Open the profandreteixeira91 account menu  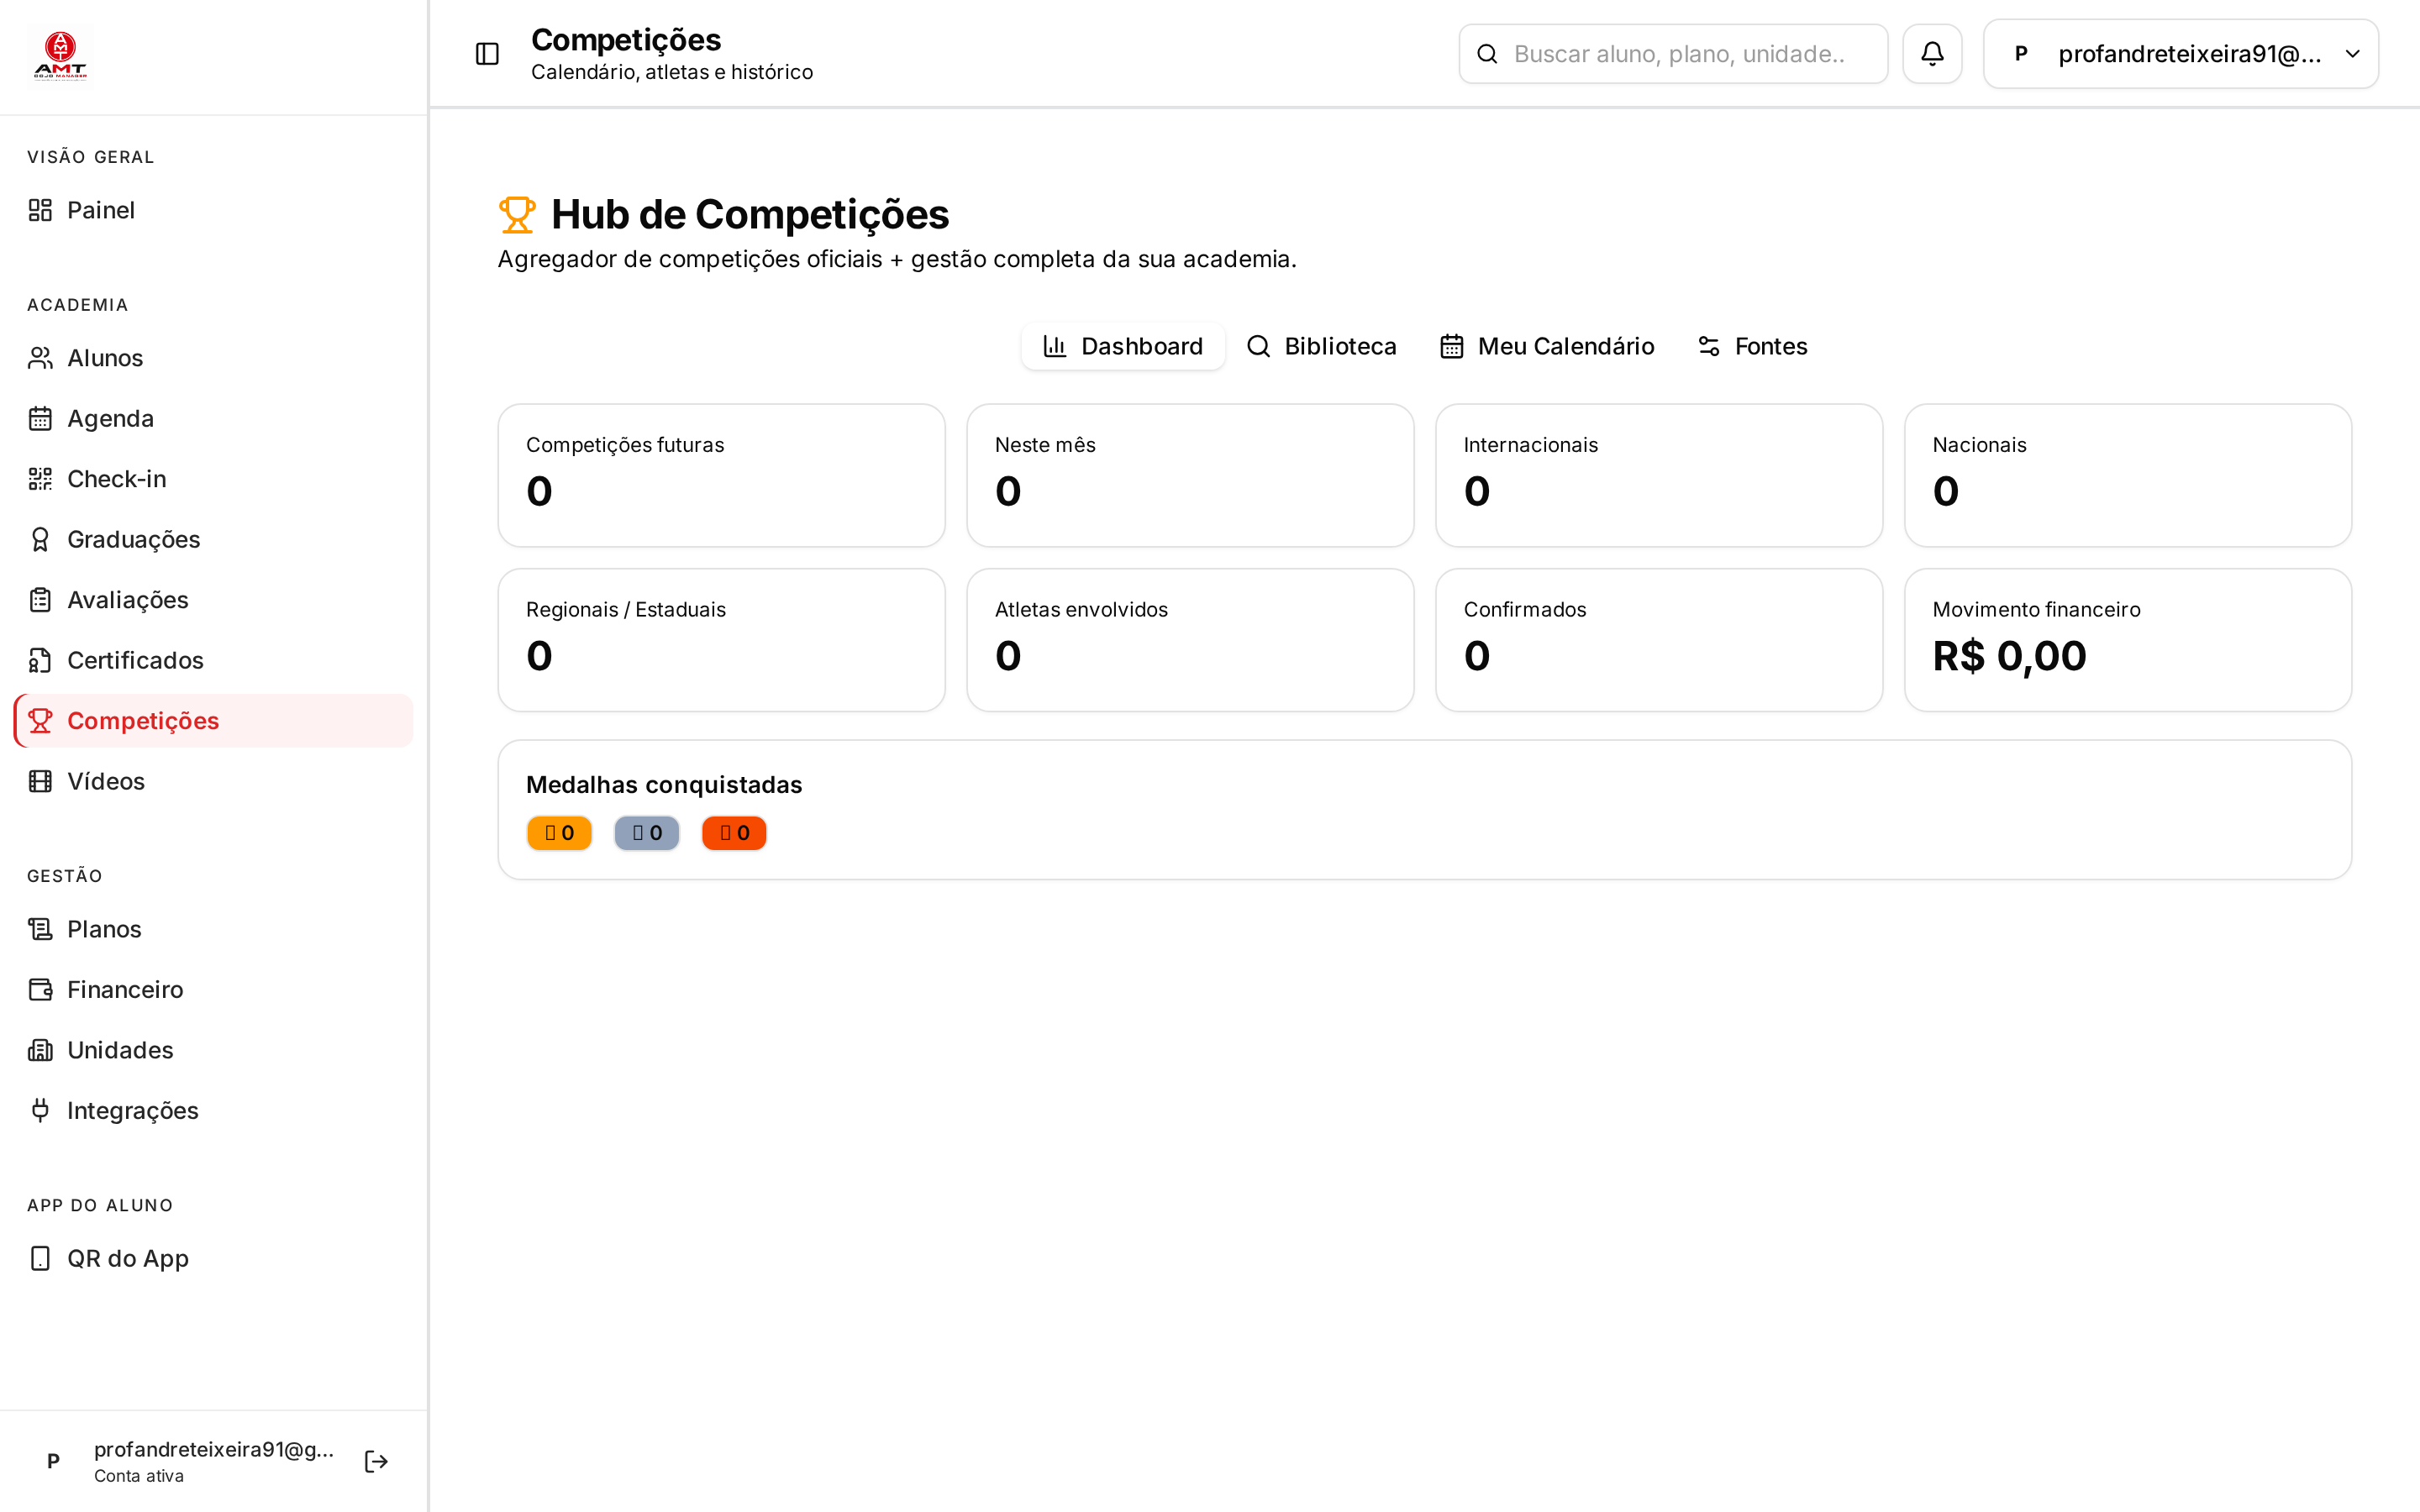(2180, 54)
